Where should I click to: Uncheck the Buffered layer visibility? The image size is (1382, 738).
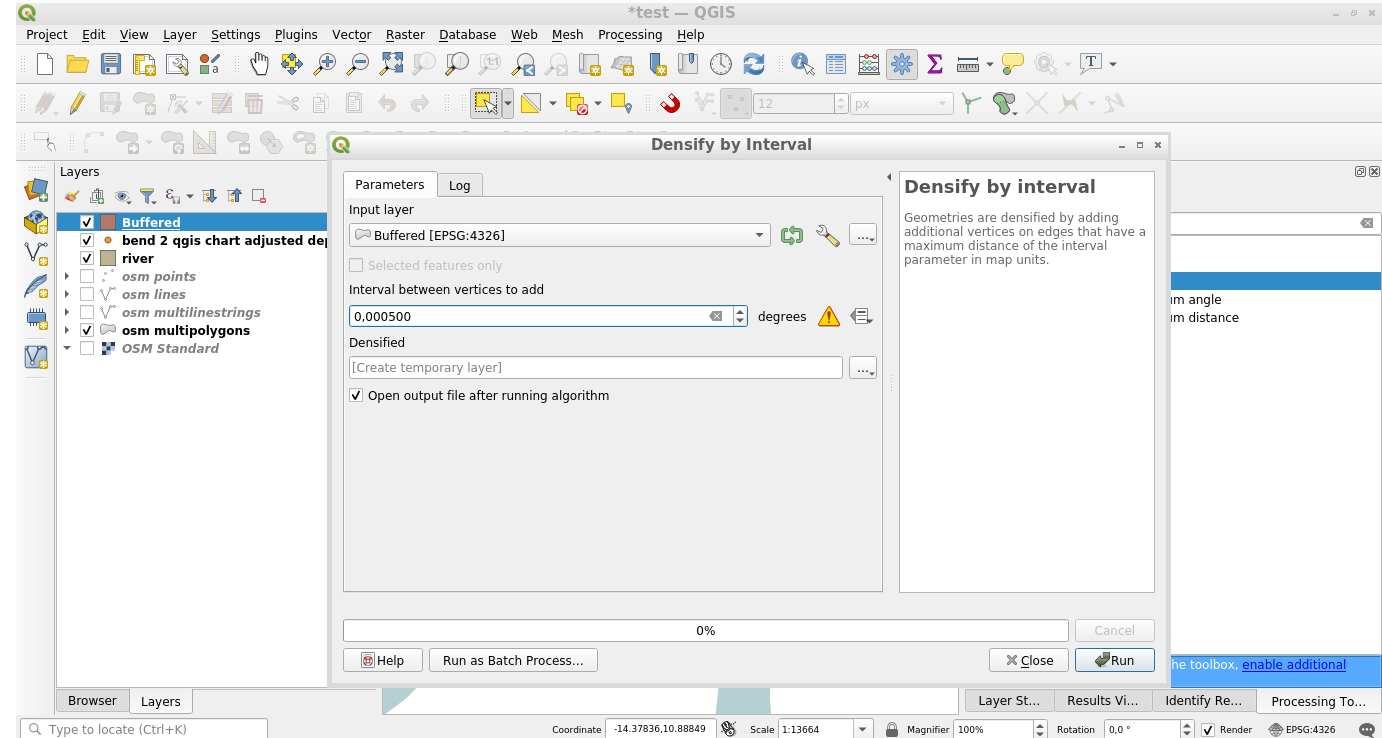(x=87, y=222)
